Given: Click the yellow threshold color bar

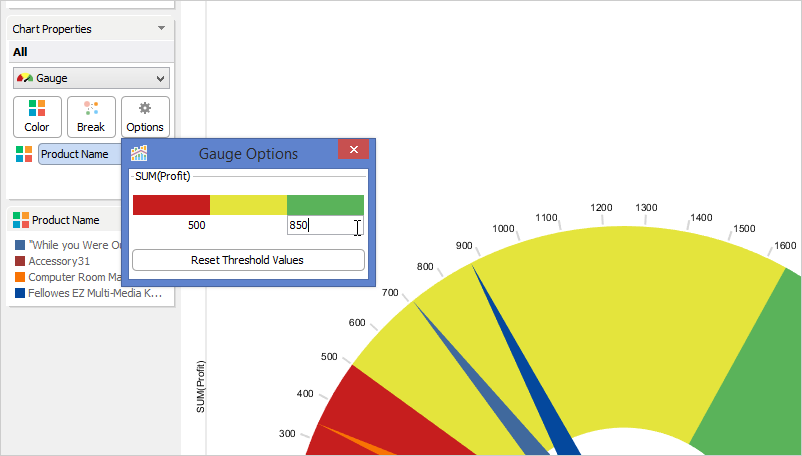Looking at the screenshot, I should tap(249, 204).
